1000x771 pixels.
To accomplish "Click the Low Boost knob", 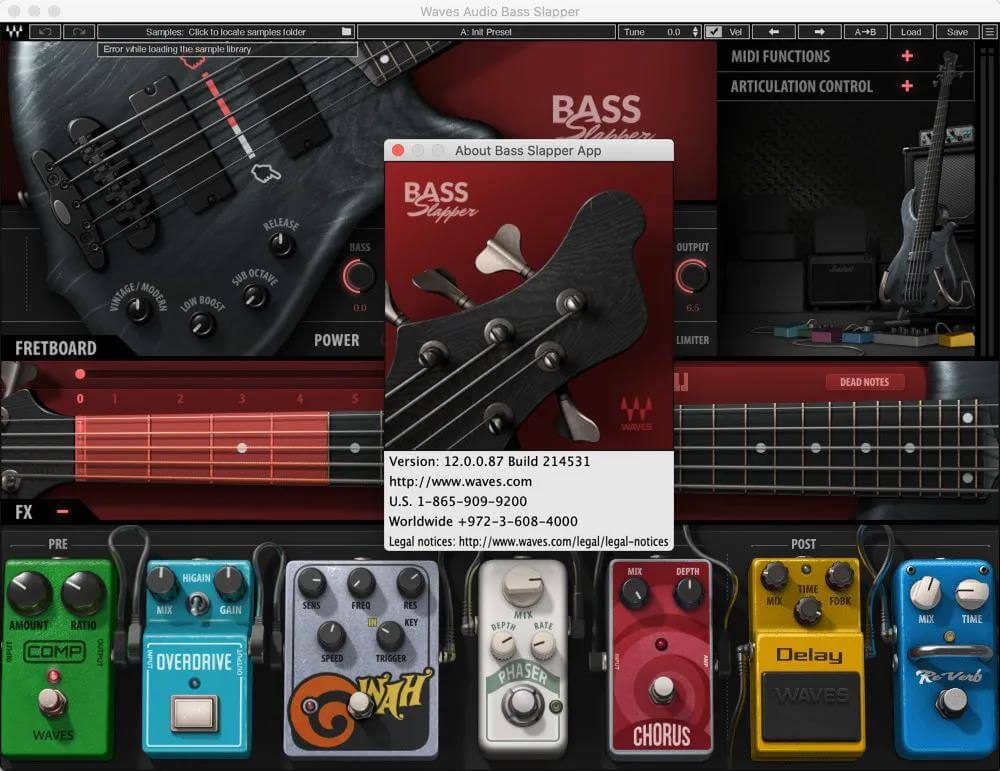I will click(203, 325).
